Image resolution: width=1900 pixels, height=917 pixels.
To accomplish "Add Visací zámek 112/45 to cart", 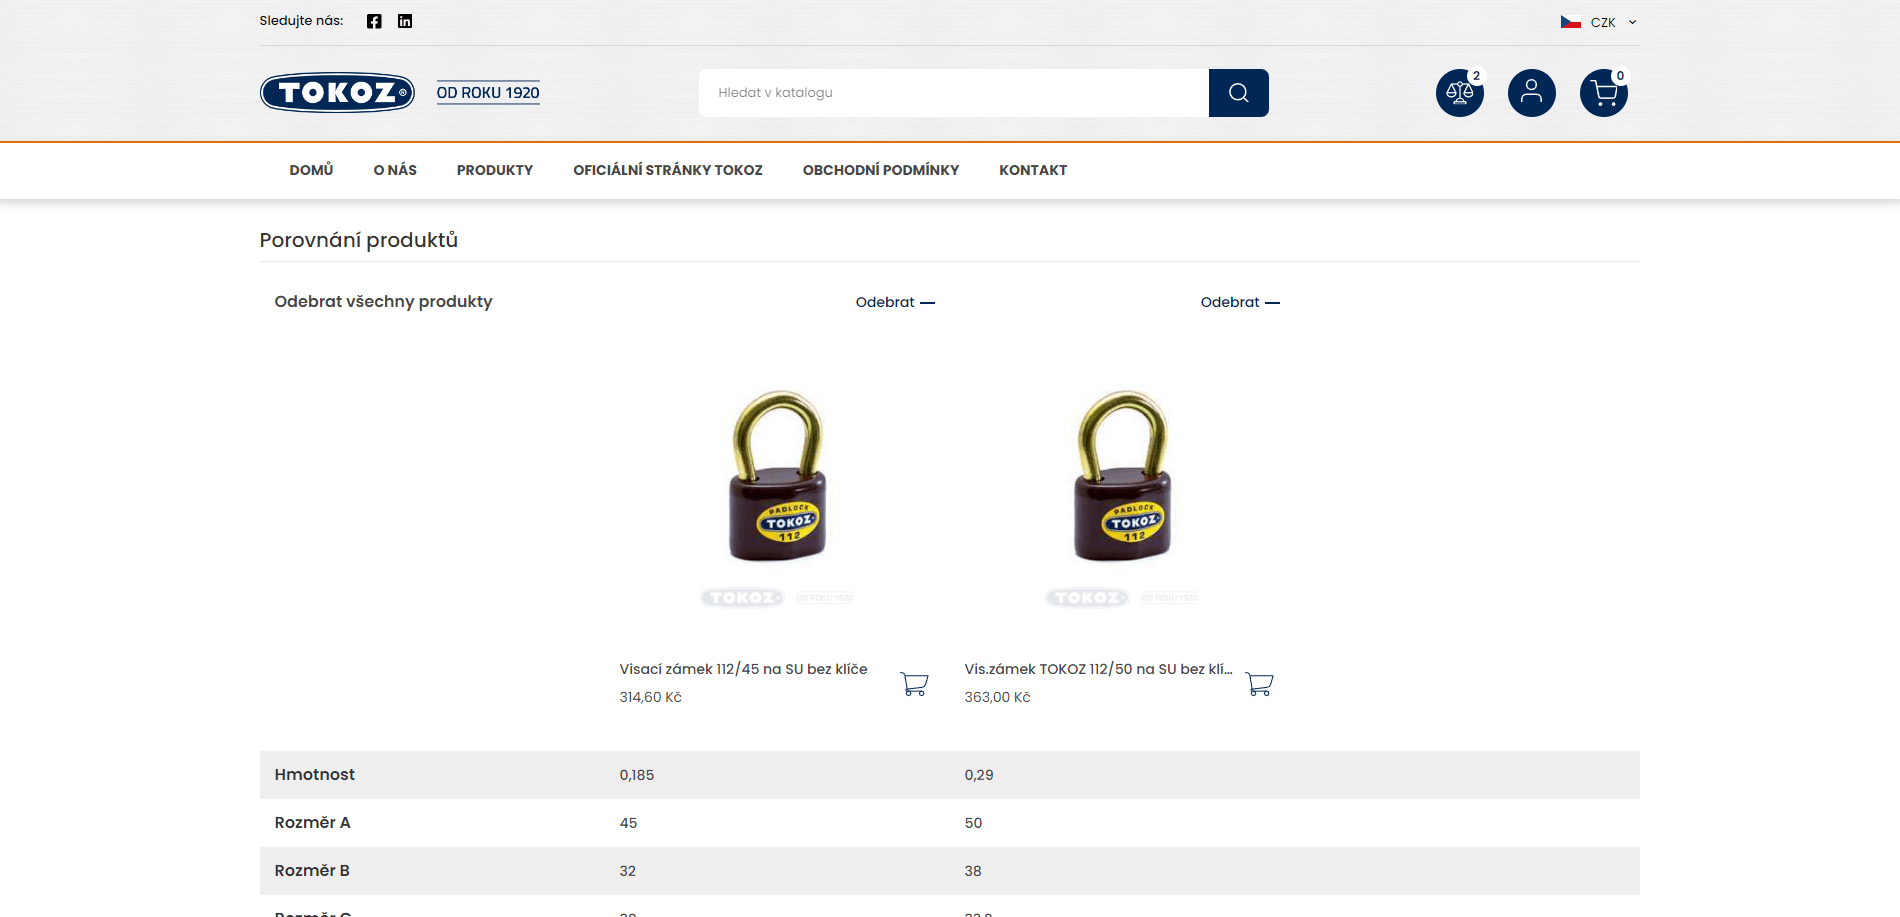I will (x=914, y=684).
